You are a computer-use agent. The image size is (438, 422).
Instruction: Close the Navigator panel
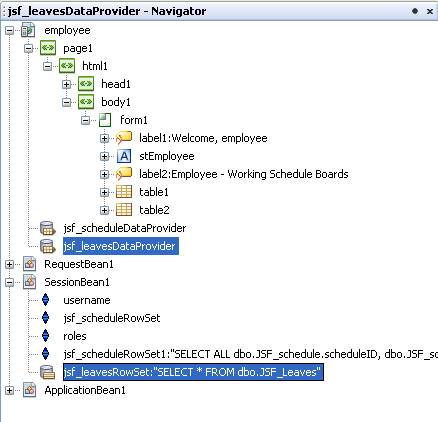click(430, 11)
